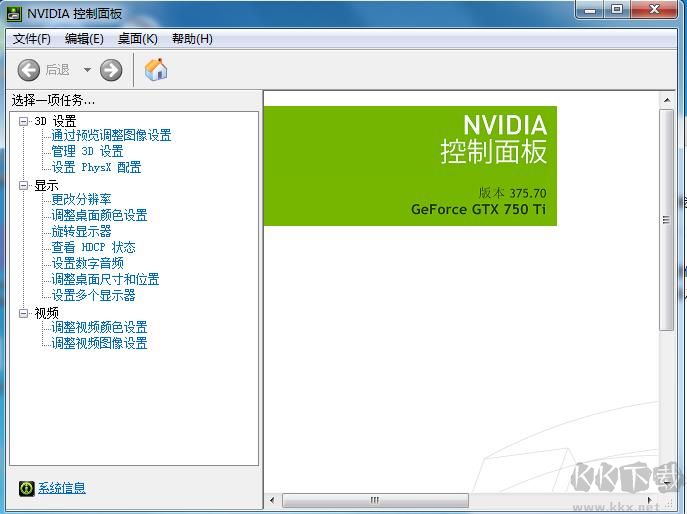Click the Back arrow button
The height and width of the screenshot is (514, 687).
29,70
